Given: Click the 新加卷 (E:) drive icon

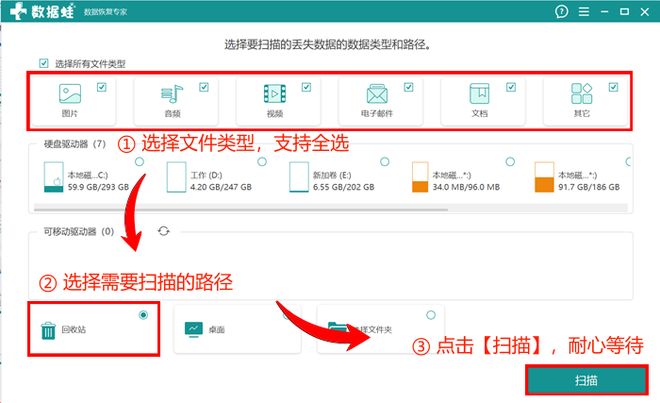Looking at the screenshot, I should (299, 177).
